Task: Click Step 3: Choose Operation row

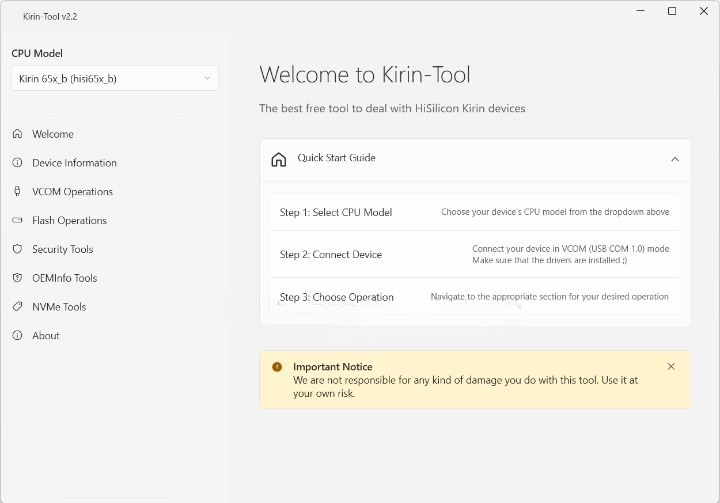Action: pyautogui.click(x=474, y=296)
